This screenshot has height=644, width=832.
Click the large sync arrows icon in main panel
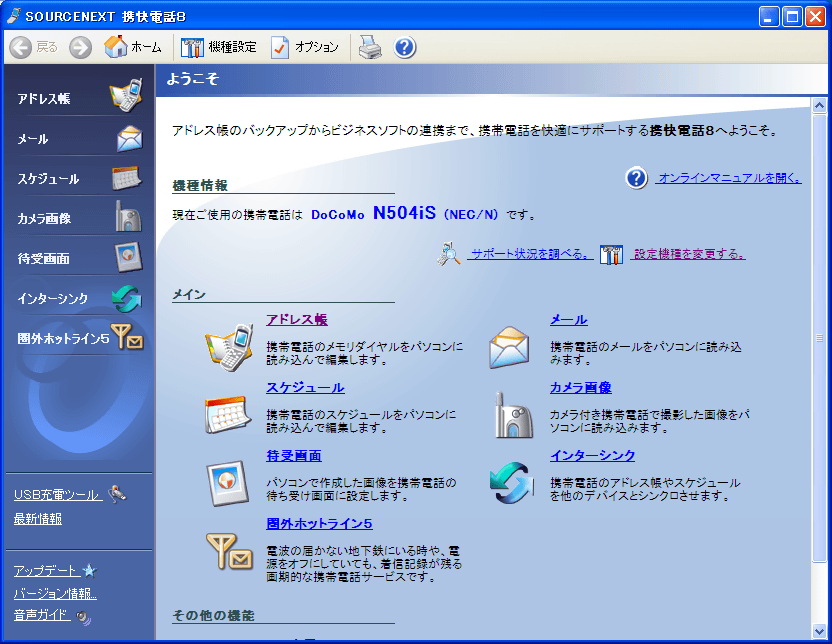point(511,483)
